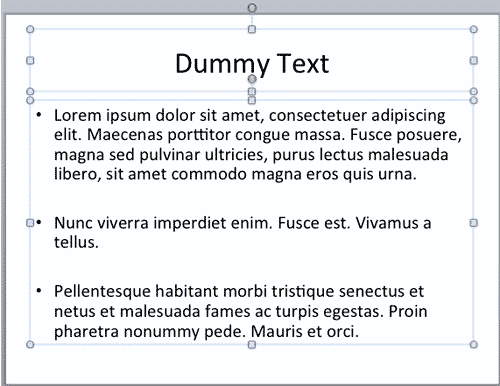Screen dimensions: 500x386
Task: Click the line 'Pellentesque habitant morbi tristique senectus et'
Action: [x=239, y=291]
